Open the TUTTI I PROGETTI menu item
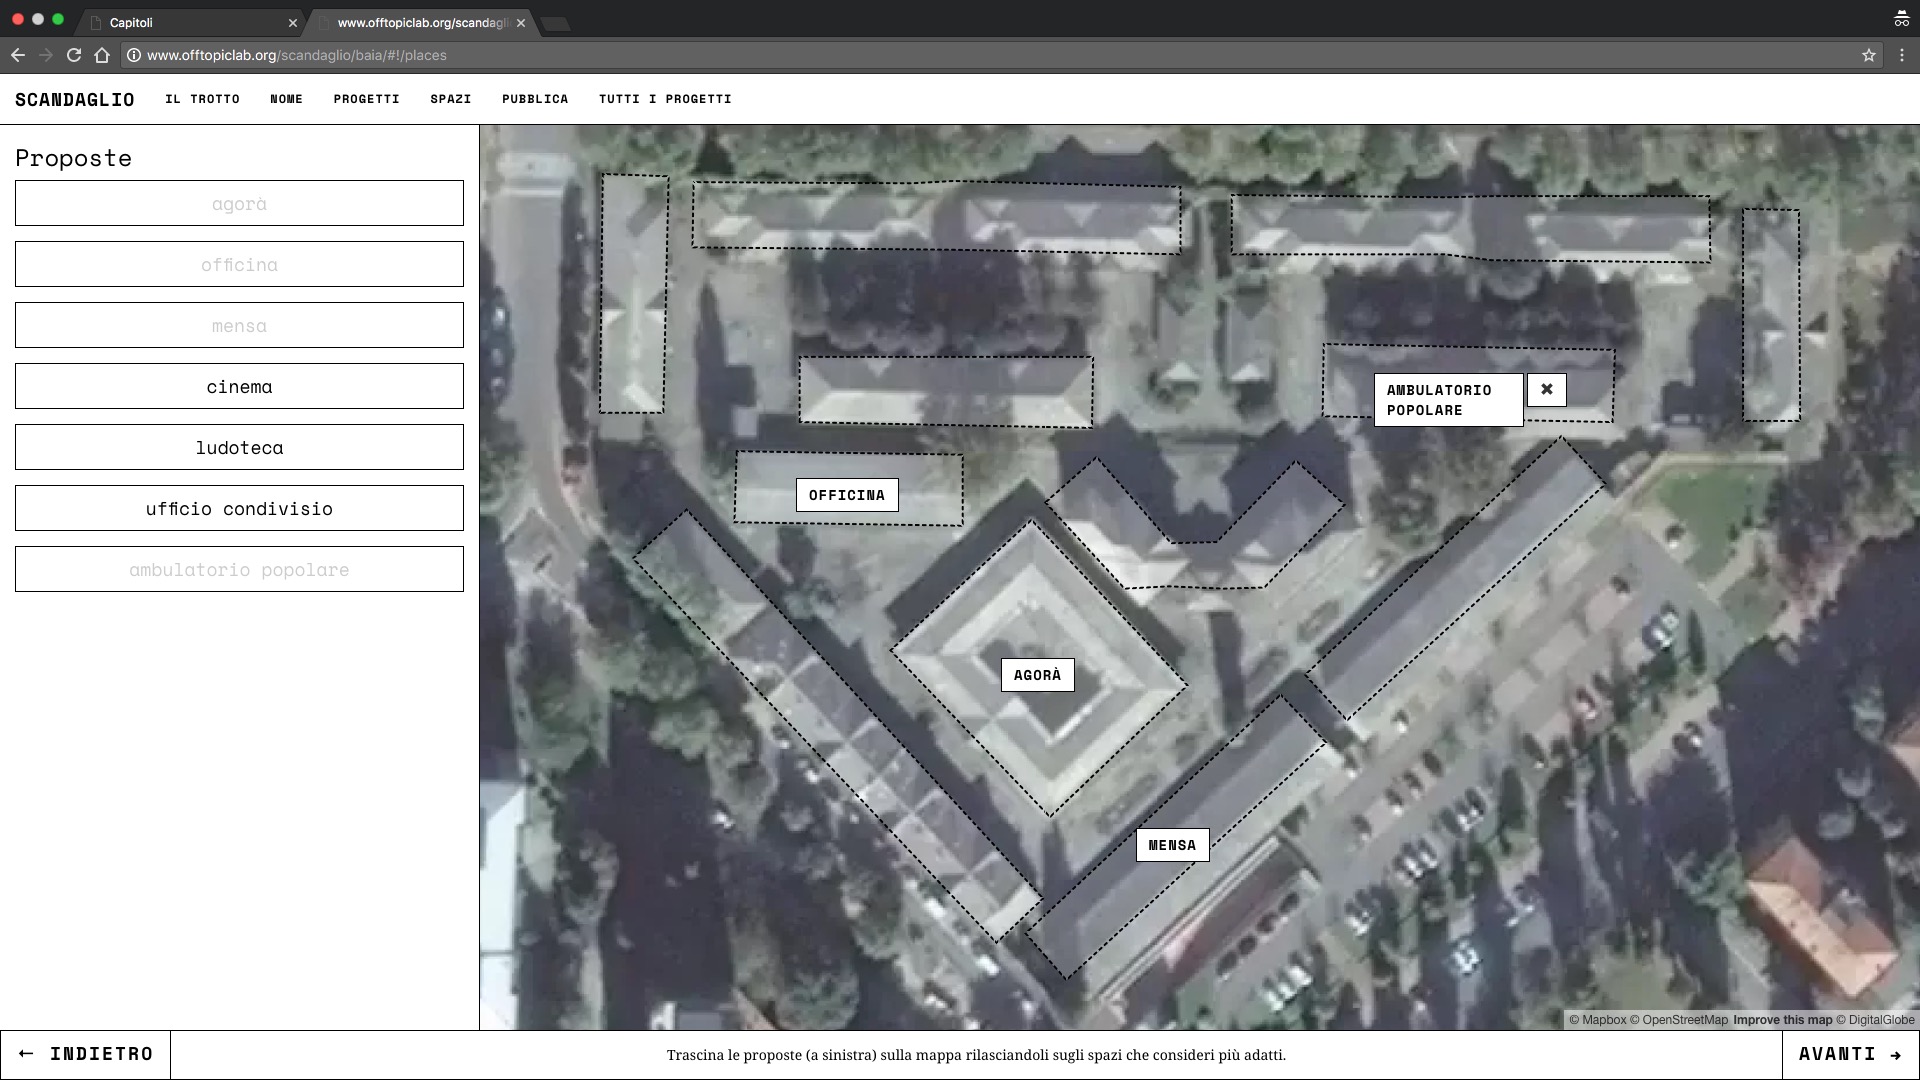 (665, 99)
